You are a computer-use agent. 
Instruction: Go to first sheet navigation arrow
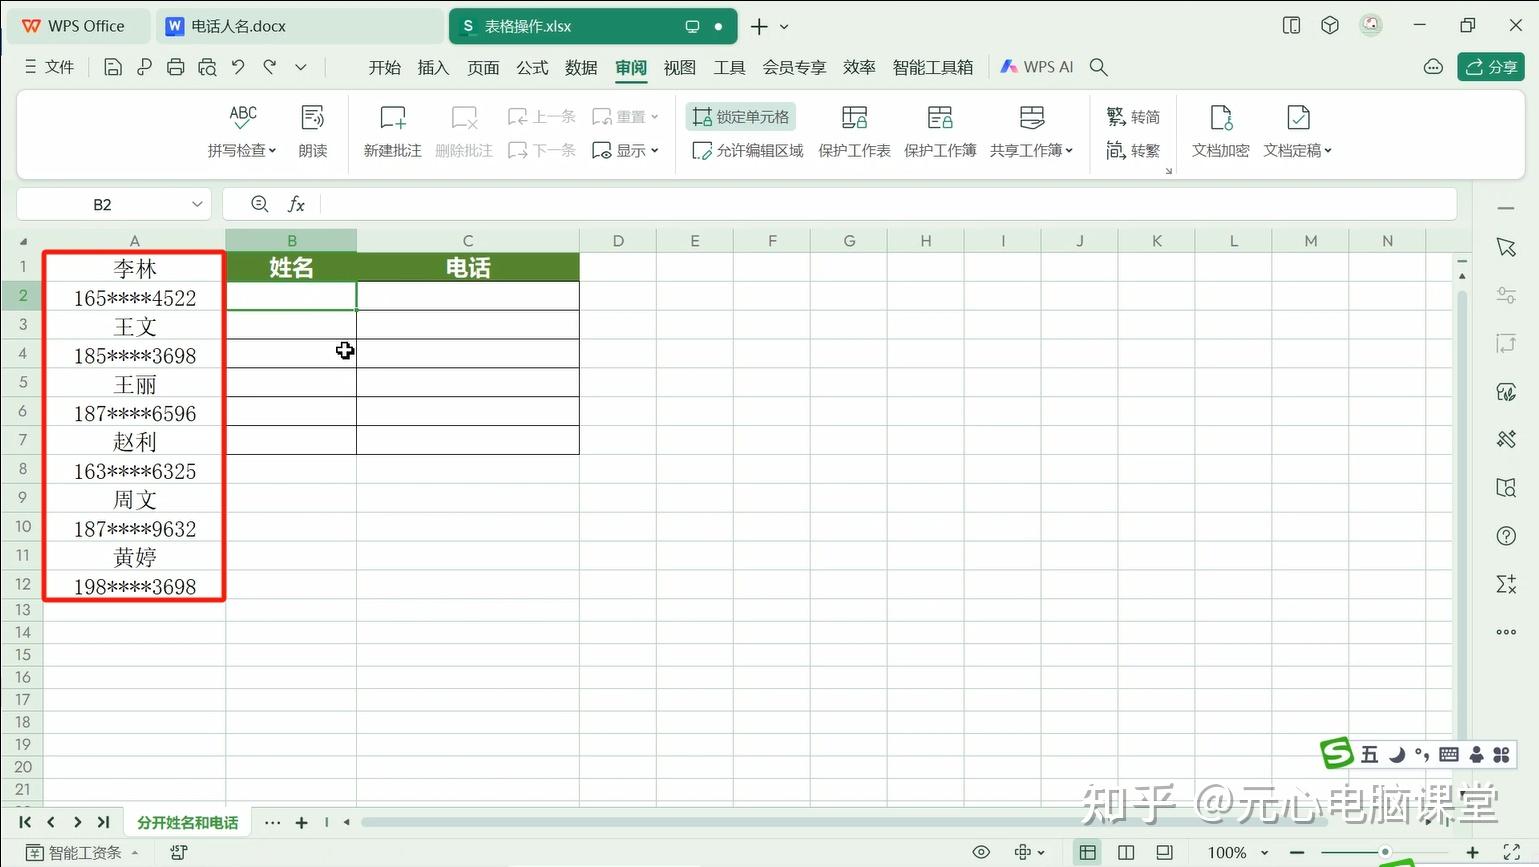click(x=25, y=822)
